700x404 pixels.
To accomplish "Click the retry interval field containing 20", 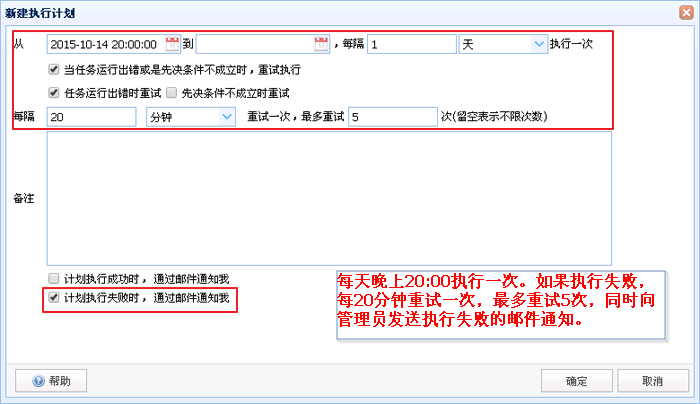I will 92,117.
